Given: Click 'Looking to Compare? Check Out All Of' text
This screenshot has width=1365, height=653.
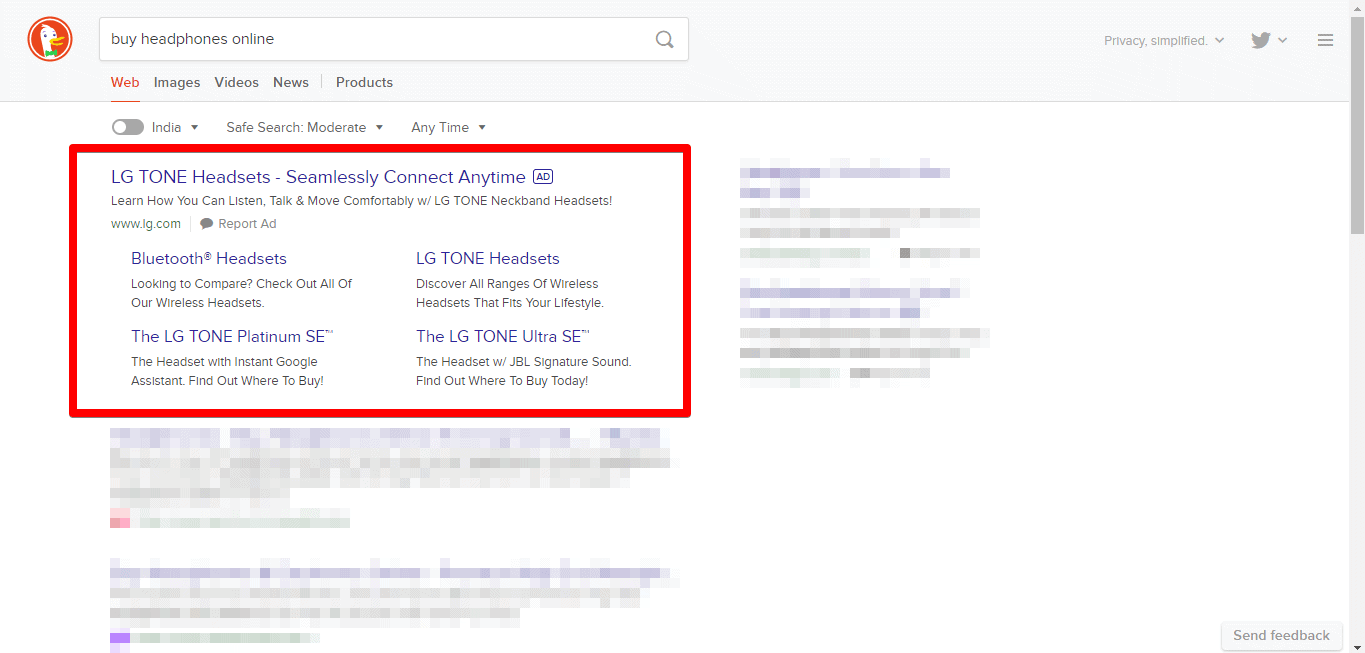Looking at the screenshot, I should (x=242, y=284).
